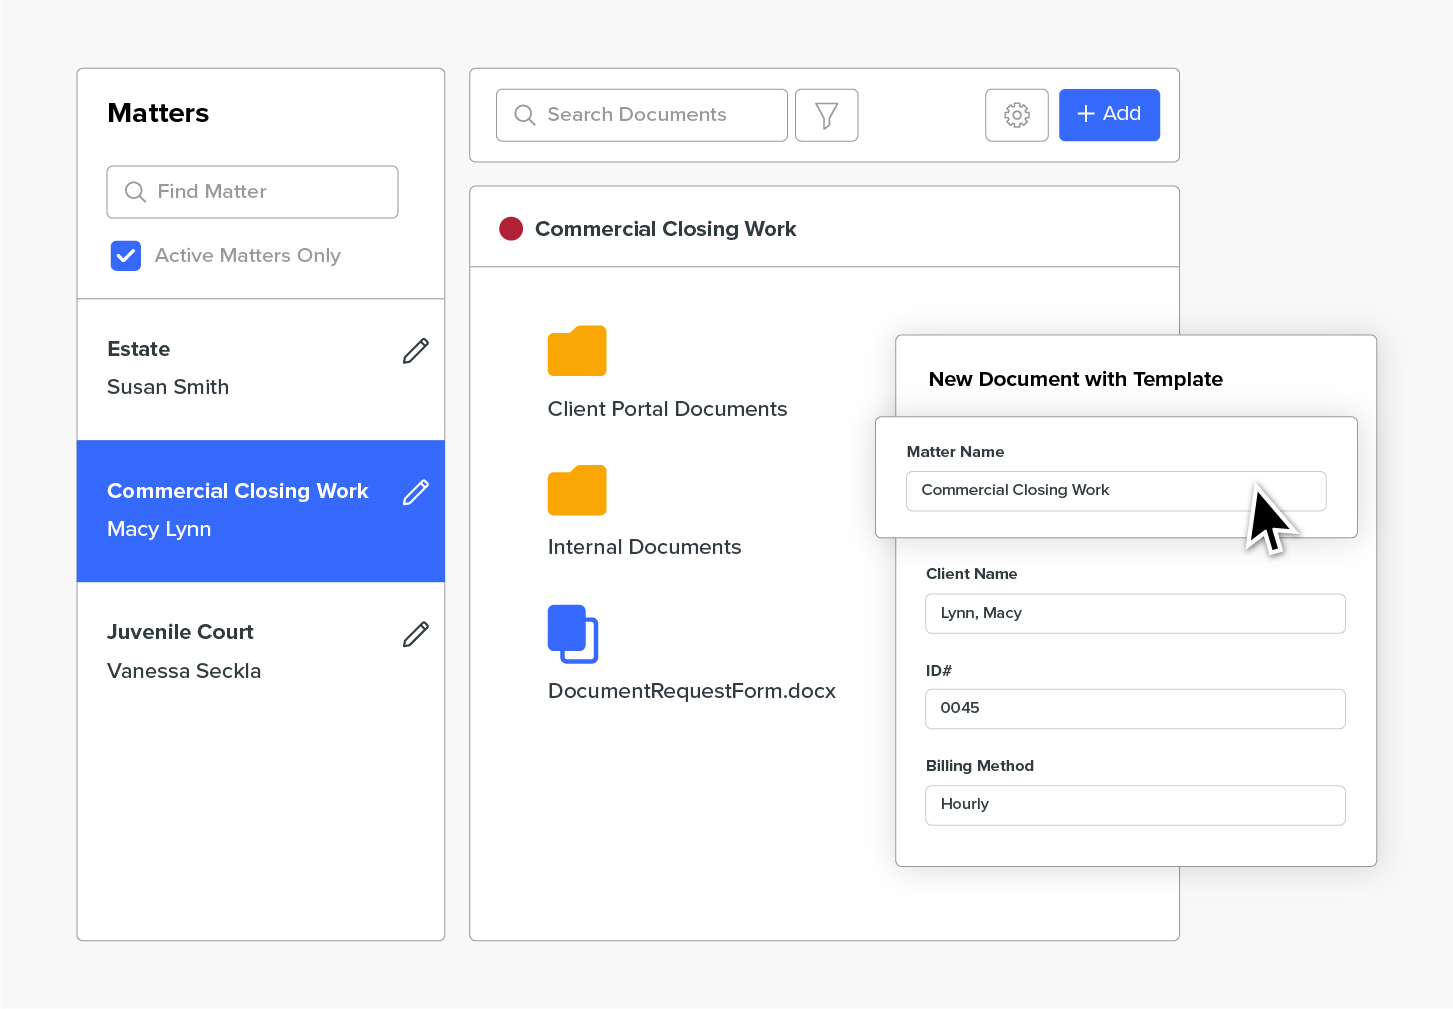Open the document filter funnel

826,115
